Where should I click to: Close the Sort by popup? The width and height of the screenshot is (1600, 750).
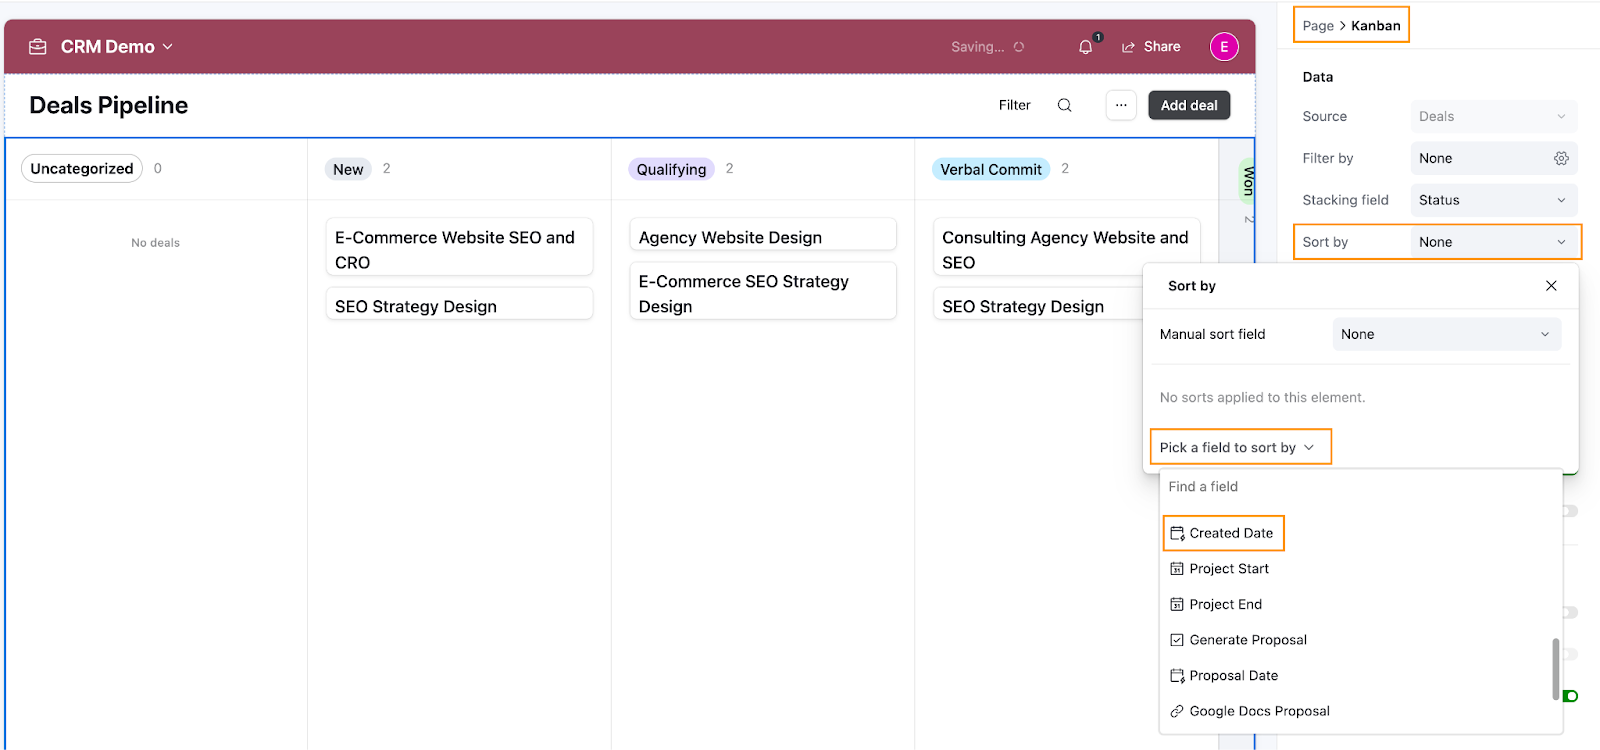pos(1551,286)
